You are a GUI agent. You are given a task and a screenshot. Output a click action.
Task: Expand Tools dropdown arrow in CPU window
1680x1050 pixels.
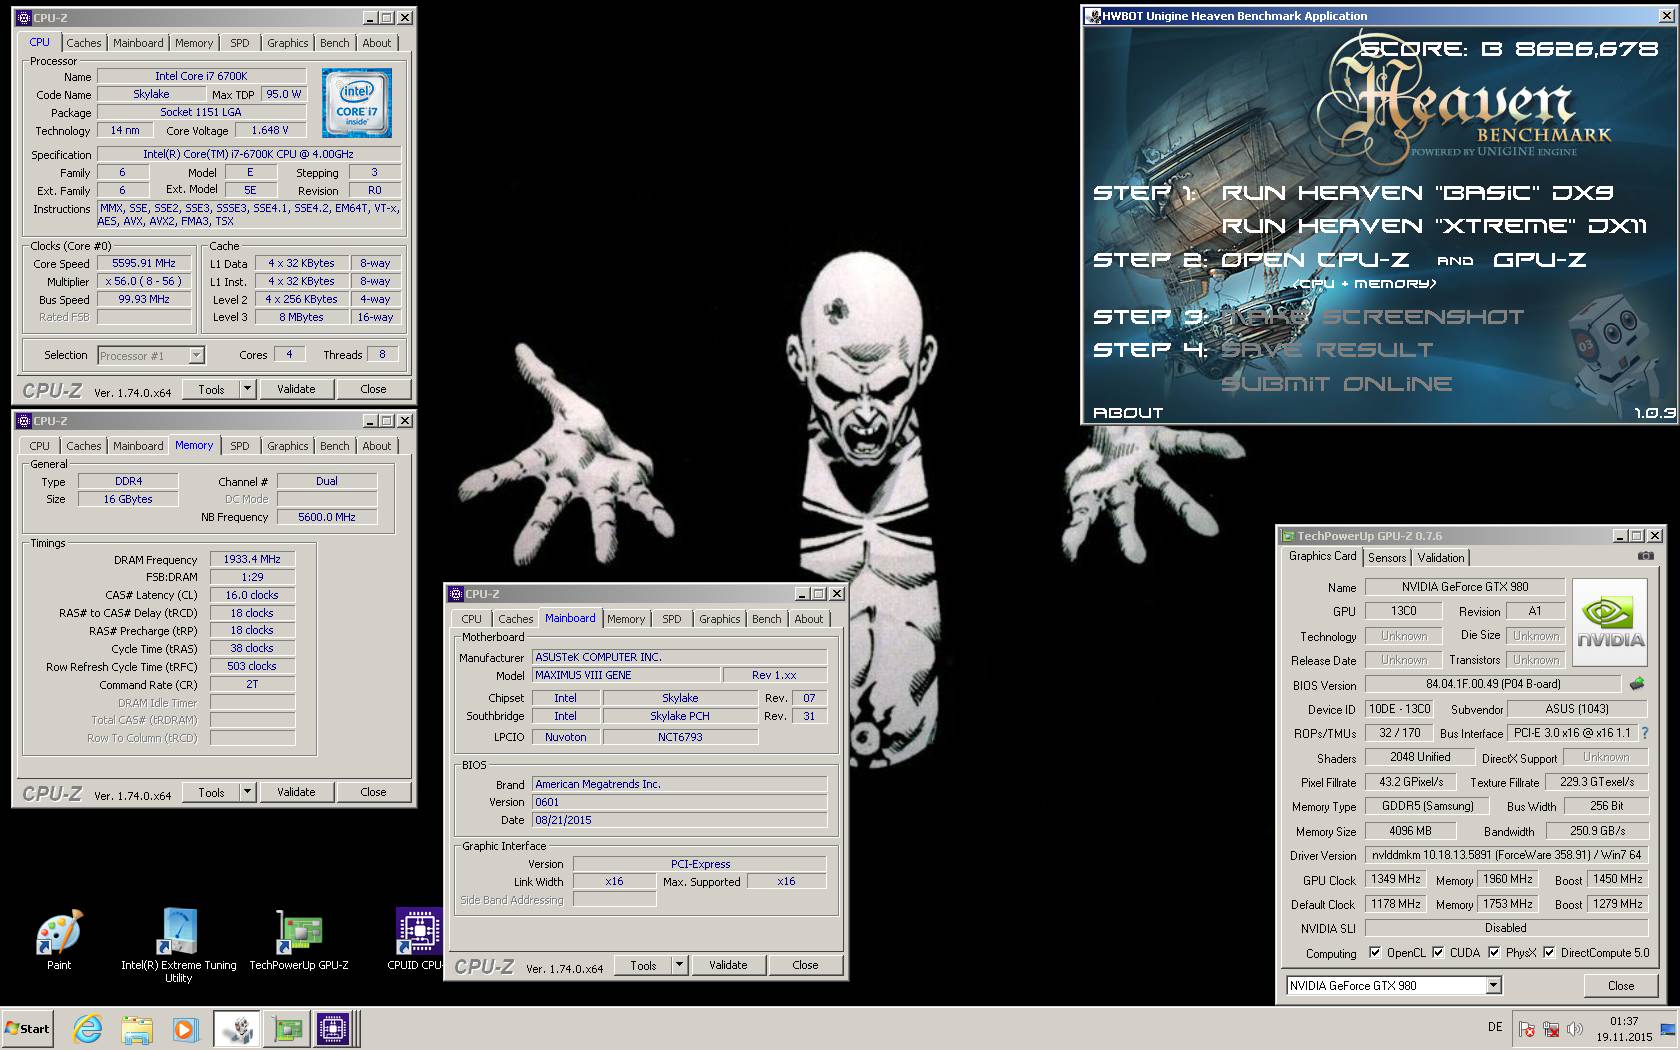(x=248, y=389)
